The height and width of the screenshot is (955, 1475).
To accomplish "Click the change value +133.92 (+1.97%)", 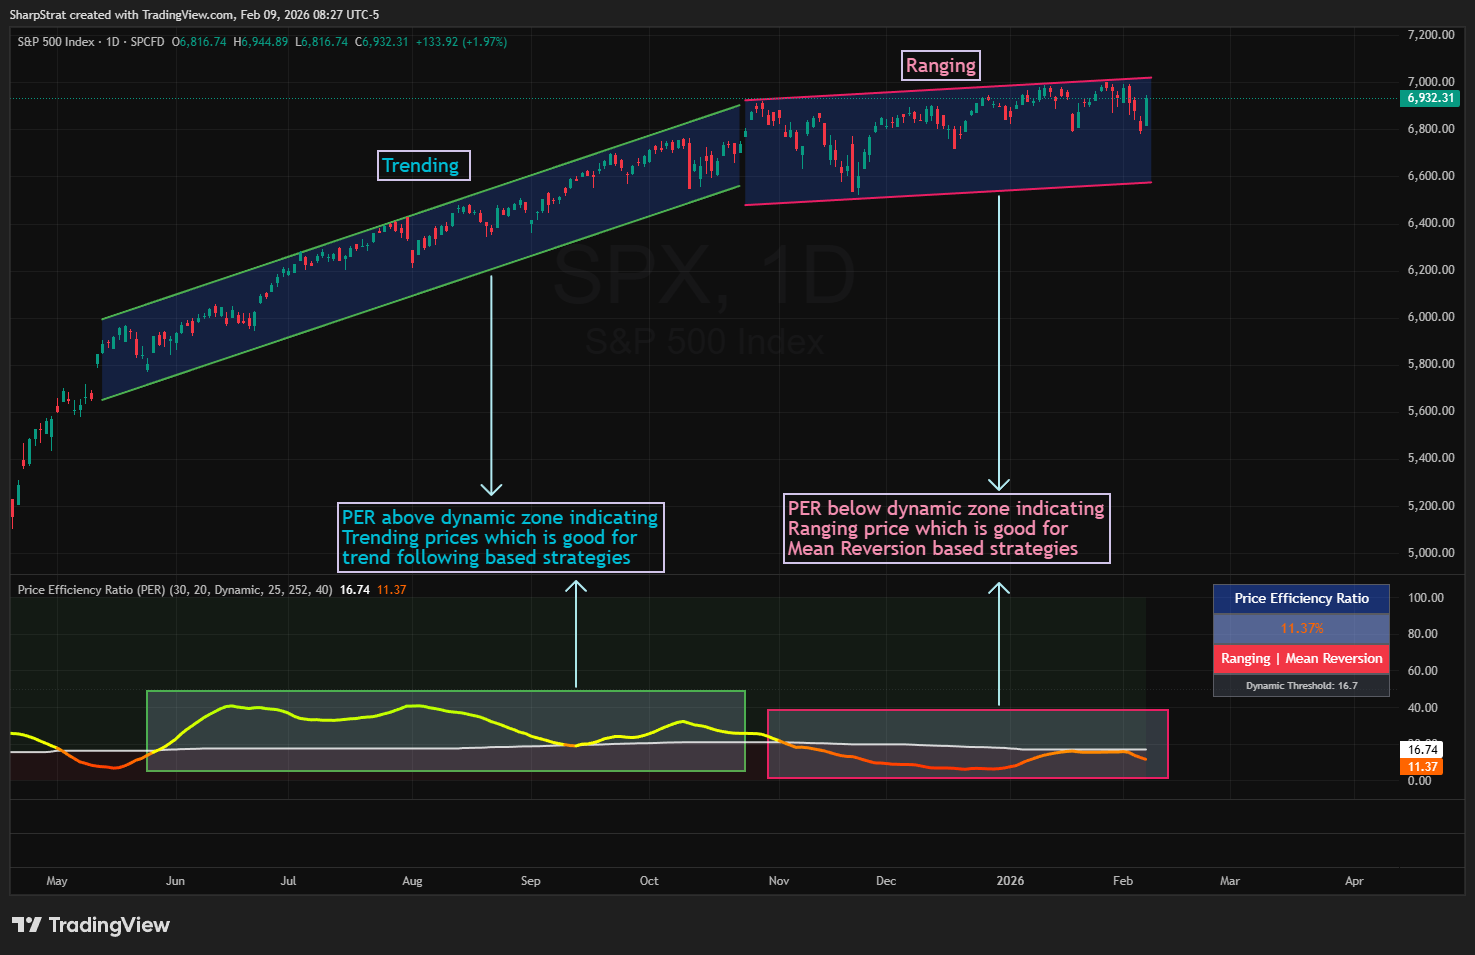I will tap(461, 42).
